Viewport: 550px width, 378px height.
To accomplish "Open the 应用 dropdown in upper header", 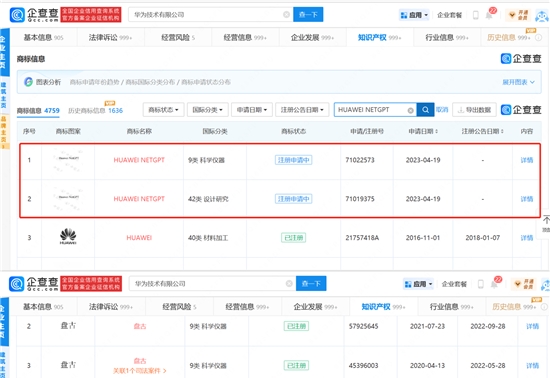I will (414, 15).
